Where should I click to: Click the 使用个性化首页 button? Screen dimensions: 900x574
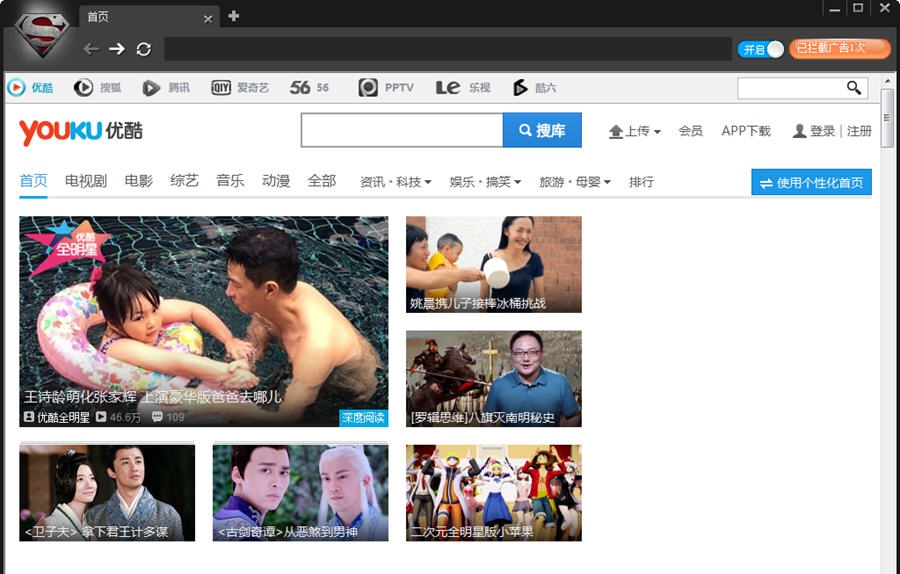[x=811, y=182]
